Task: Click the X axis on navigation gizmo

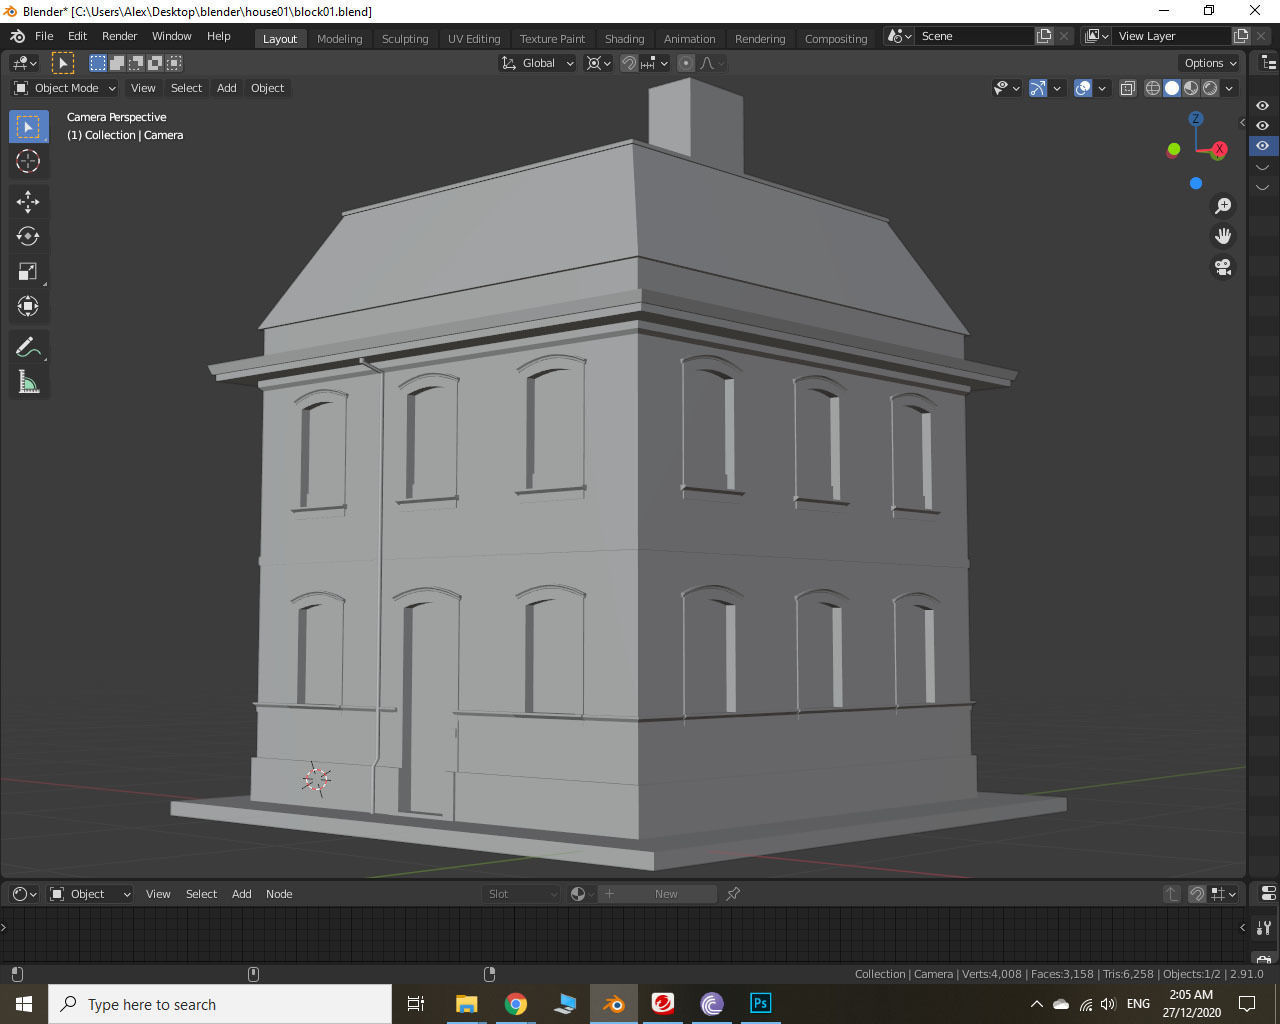Action: click(x=1219, y=149)
